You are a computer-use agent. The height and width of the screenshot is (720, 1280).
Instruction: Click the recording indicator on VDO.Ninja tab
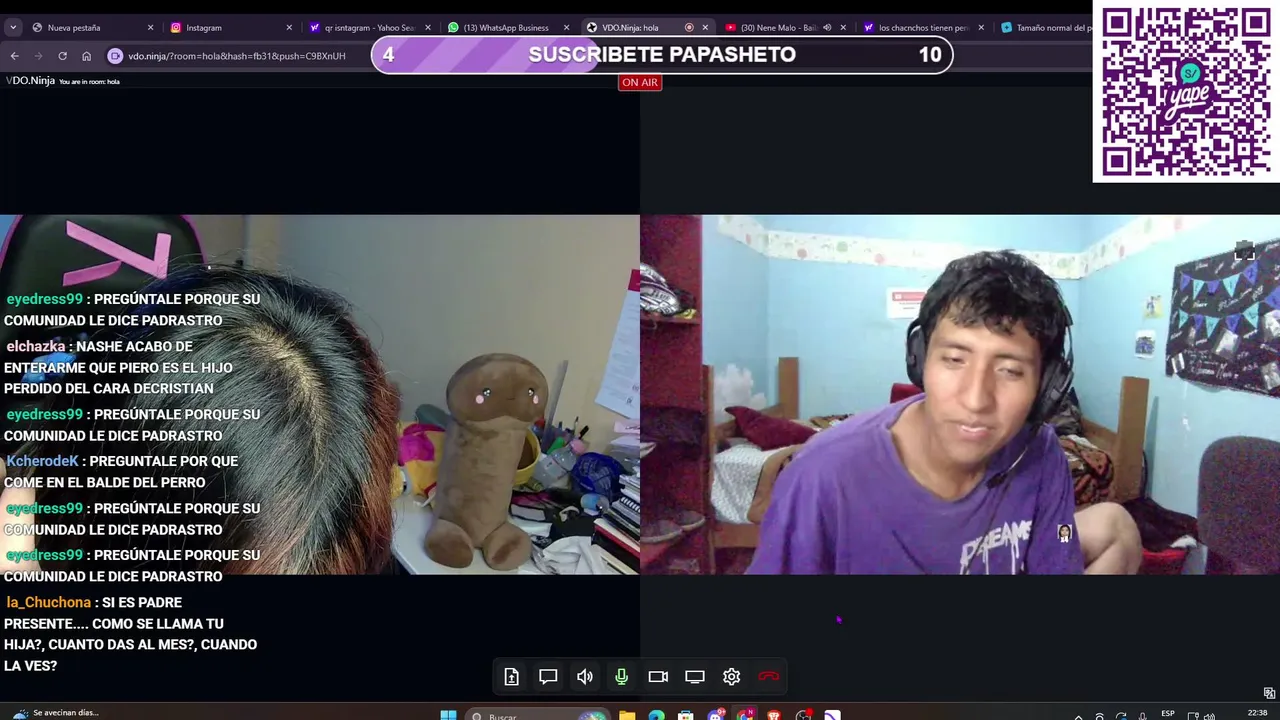click(689, 28)
